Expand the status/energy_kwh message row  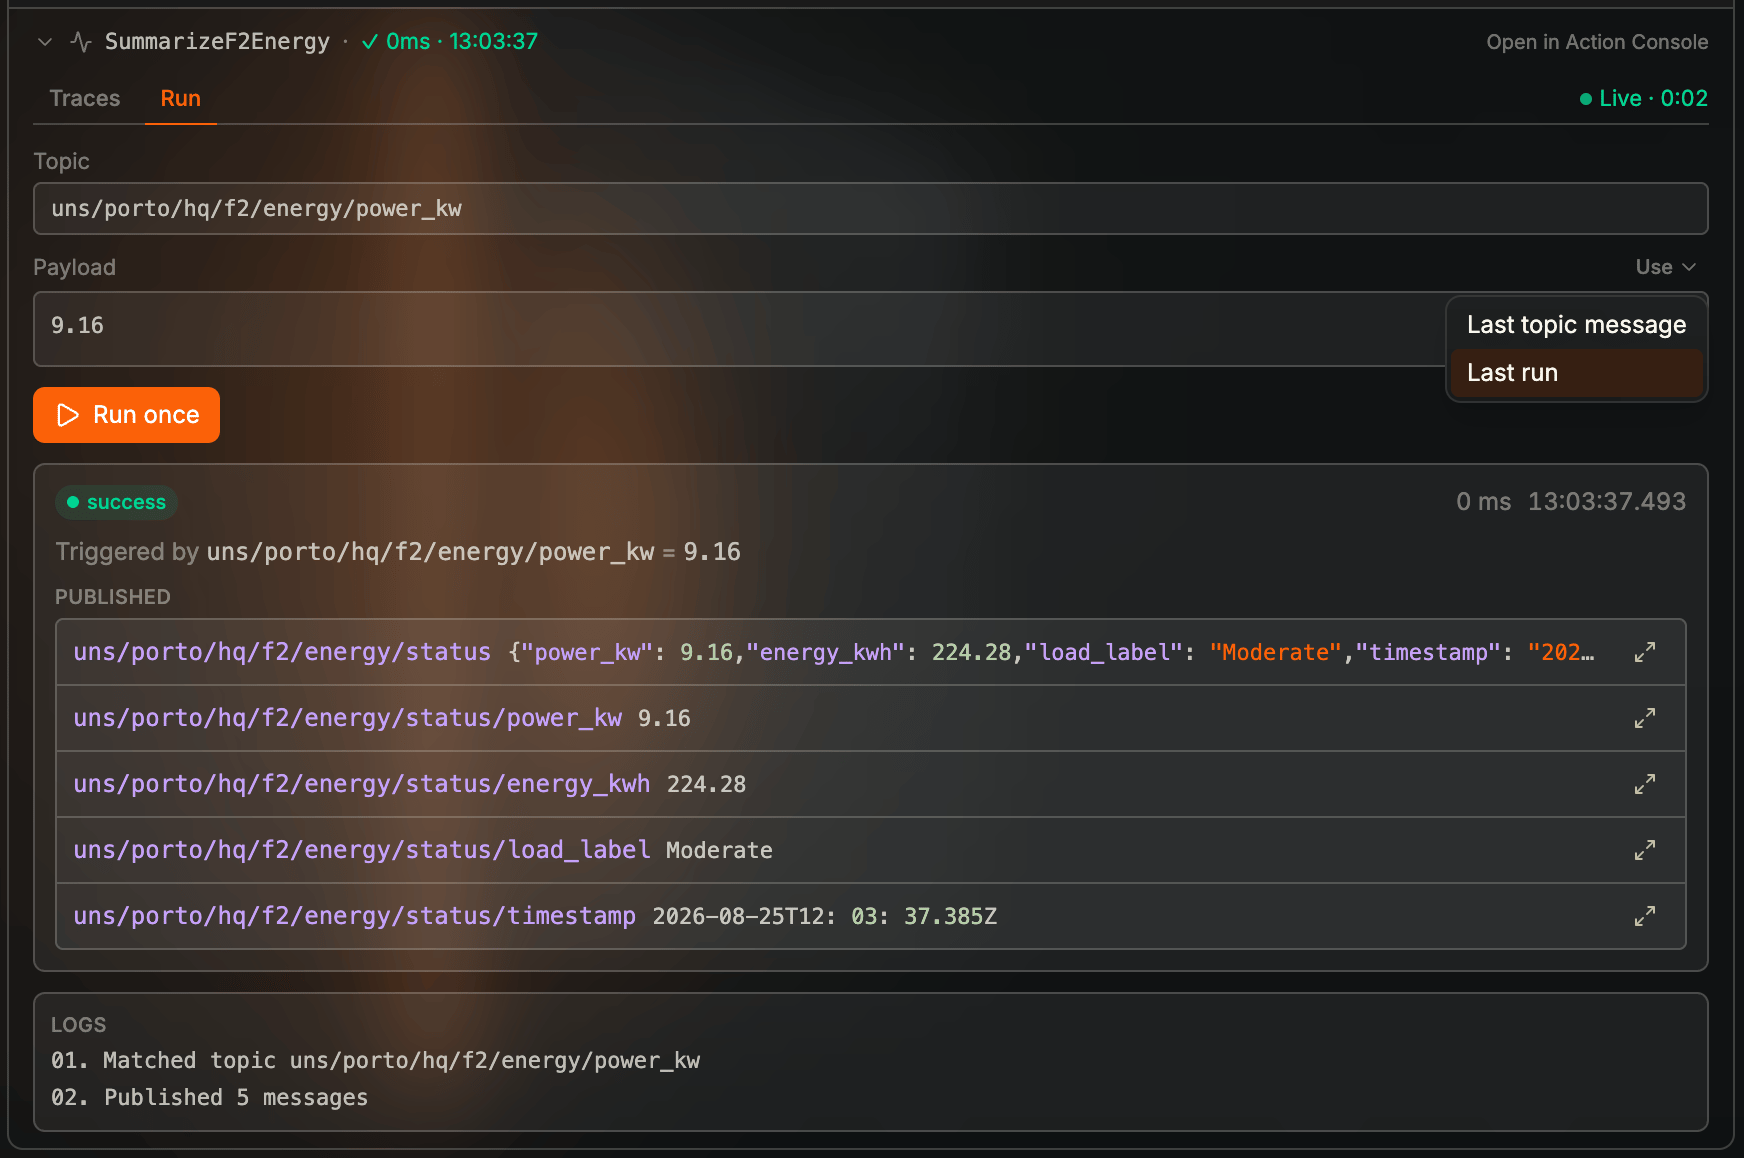click(x=1644, y=784)
